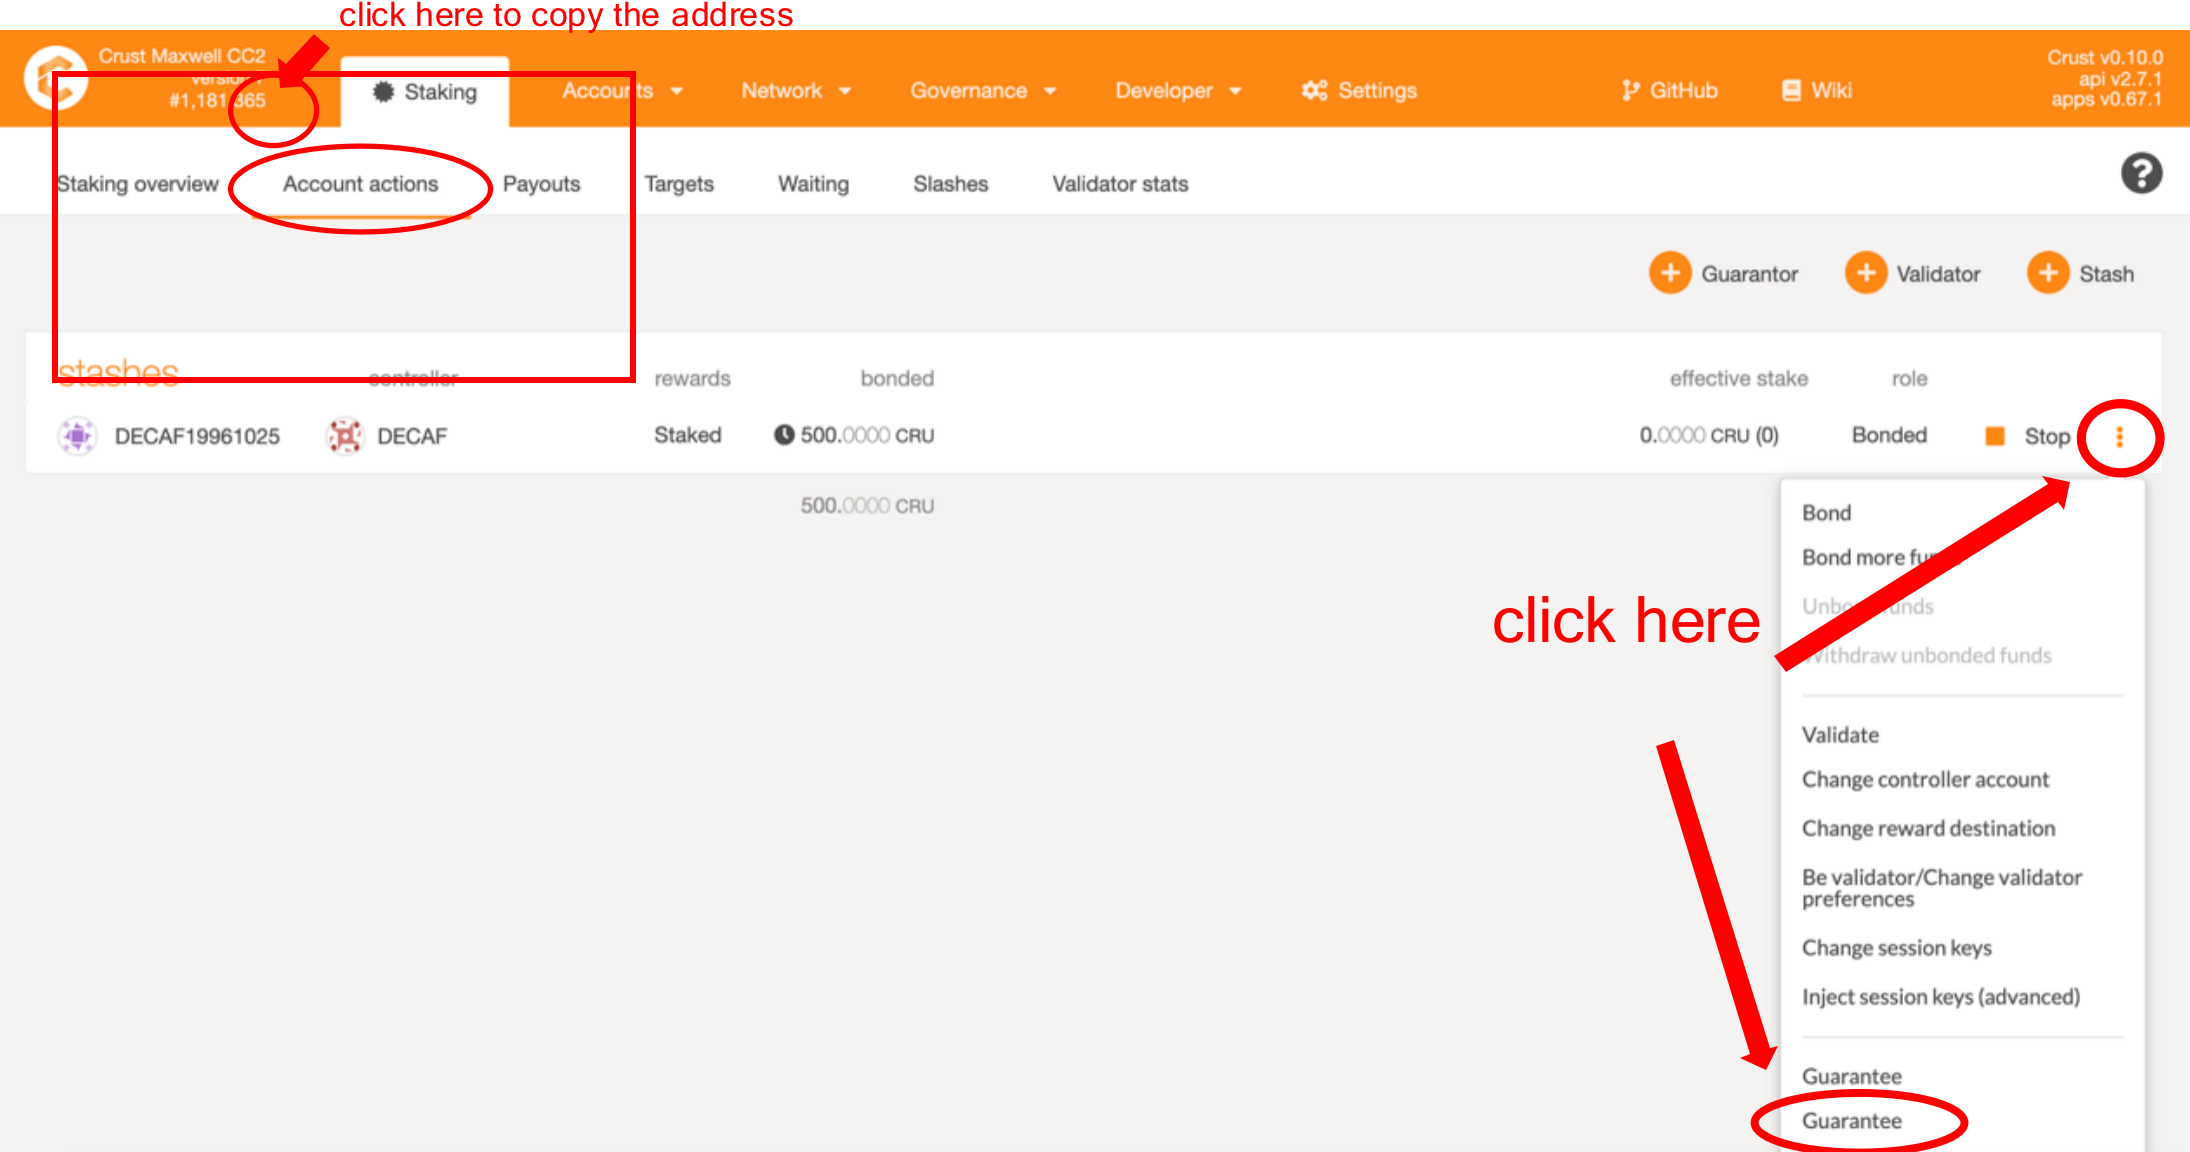This screenshot has width=2190, height=1152.
Task: Open the Validator stats tab
Action: coord(1120,184)
